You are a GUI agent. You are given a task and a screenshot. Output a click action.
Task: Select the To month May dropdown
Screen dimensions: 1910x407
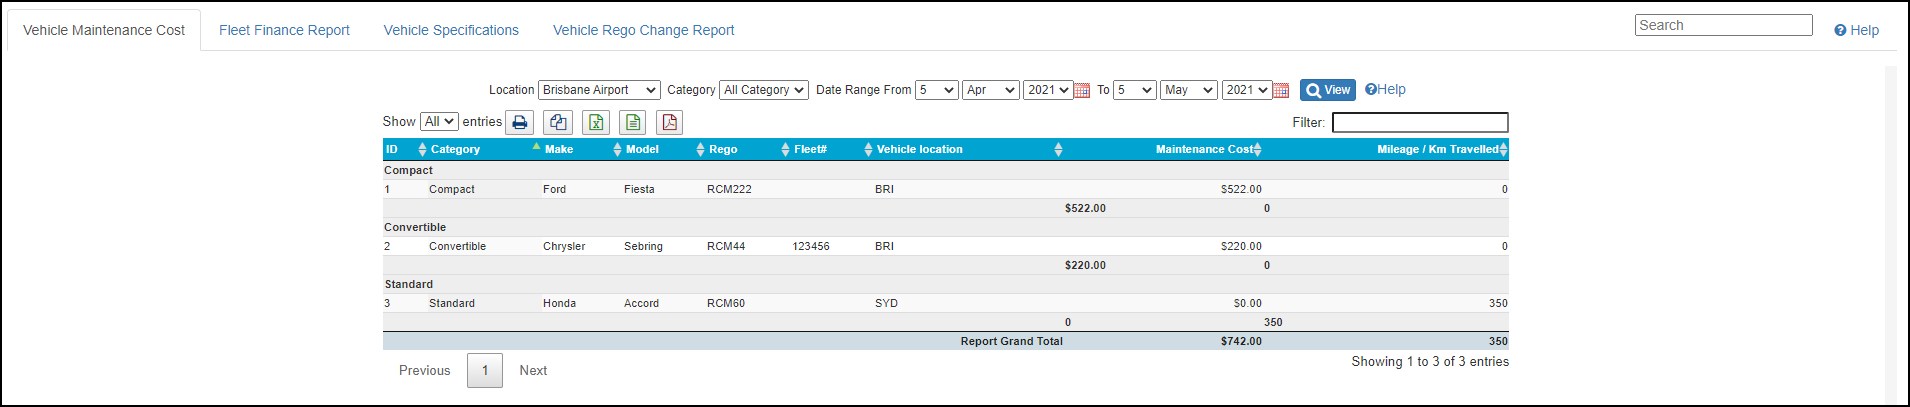click(1189, 90)
